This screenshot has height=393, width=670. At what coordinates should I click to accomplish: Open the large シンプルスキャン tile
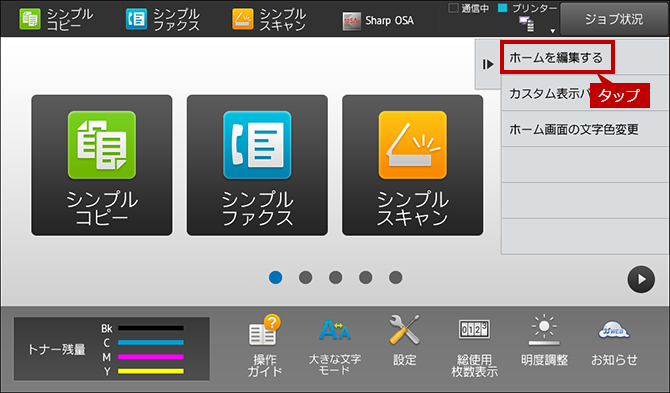click(413, 165)
